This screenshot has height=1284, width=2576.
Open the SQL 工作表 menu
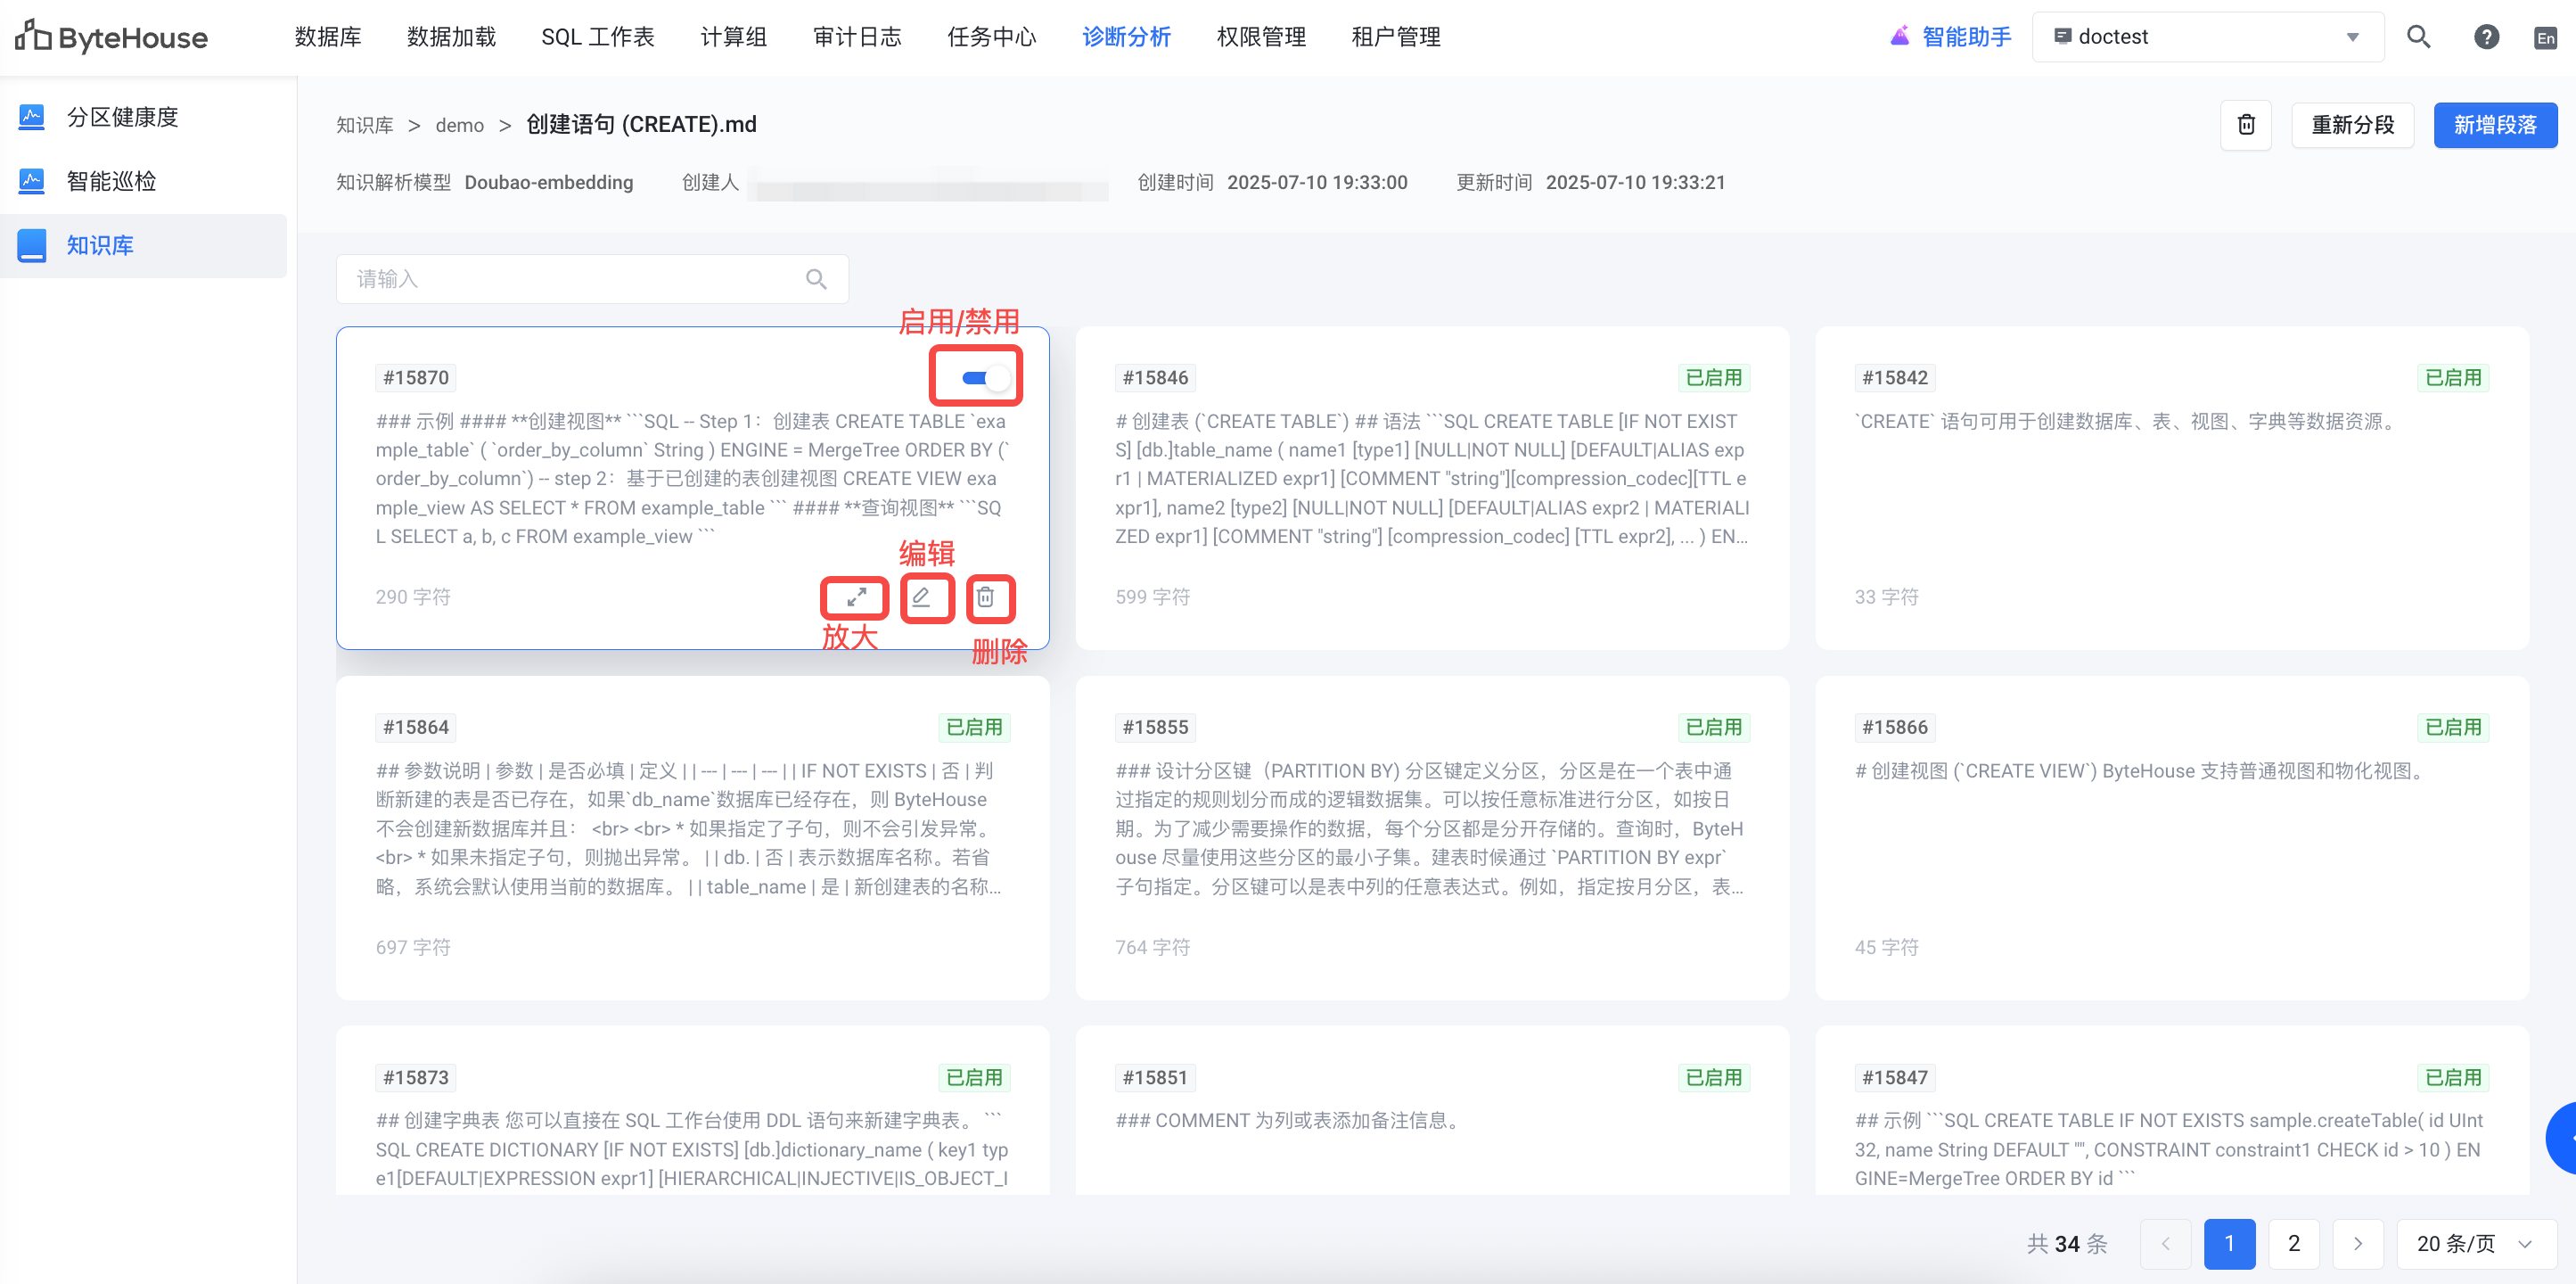pos(597,37)
